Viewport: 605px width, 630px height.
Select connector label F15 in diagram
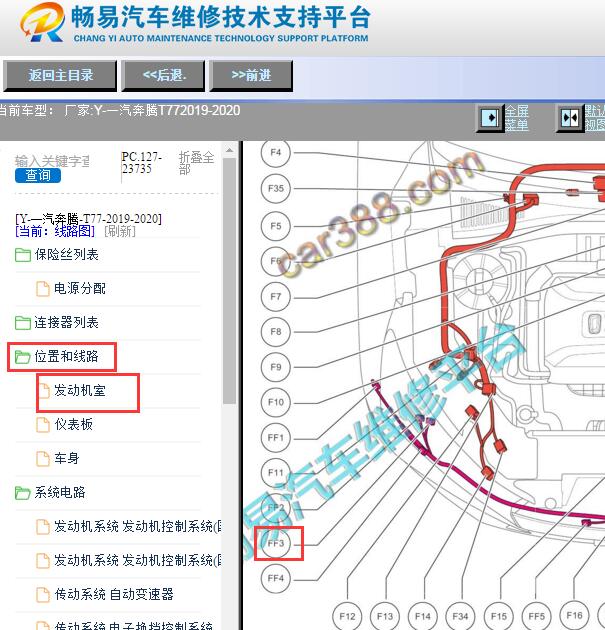click(499, 616)
